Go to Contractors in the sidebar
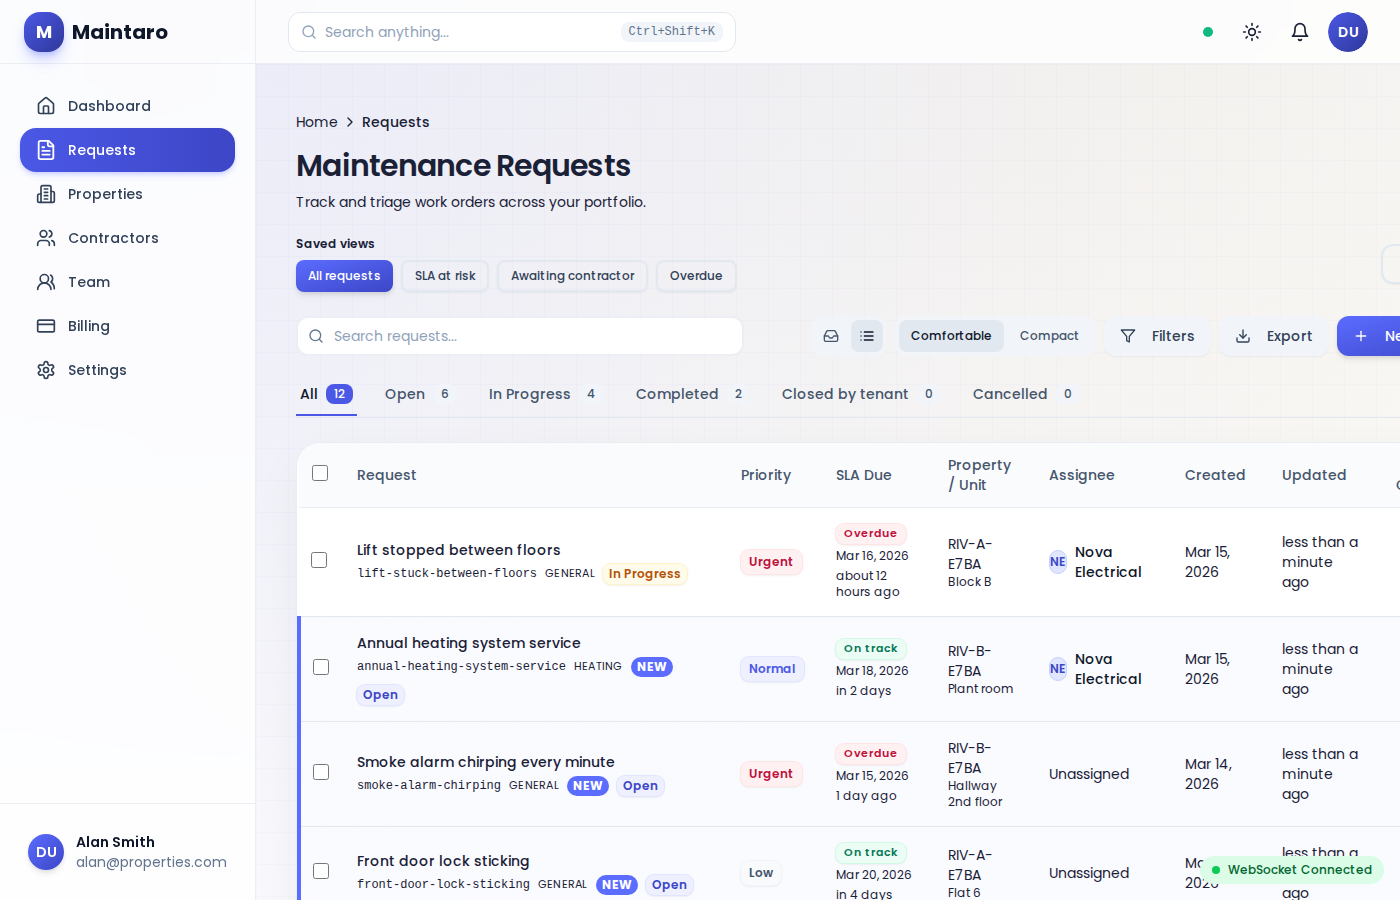The image size is (1400, 900). click(113, 238)
